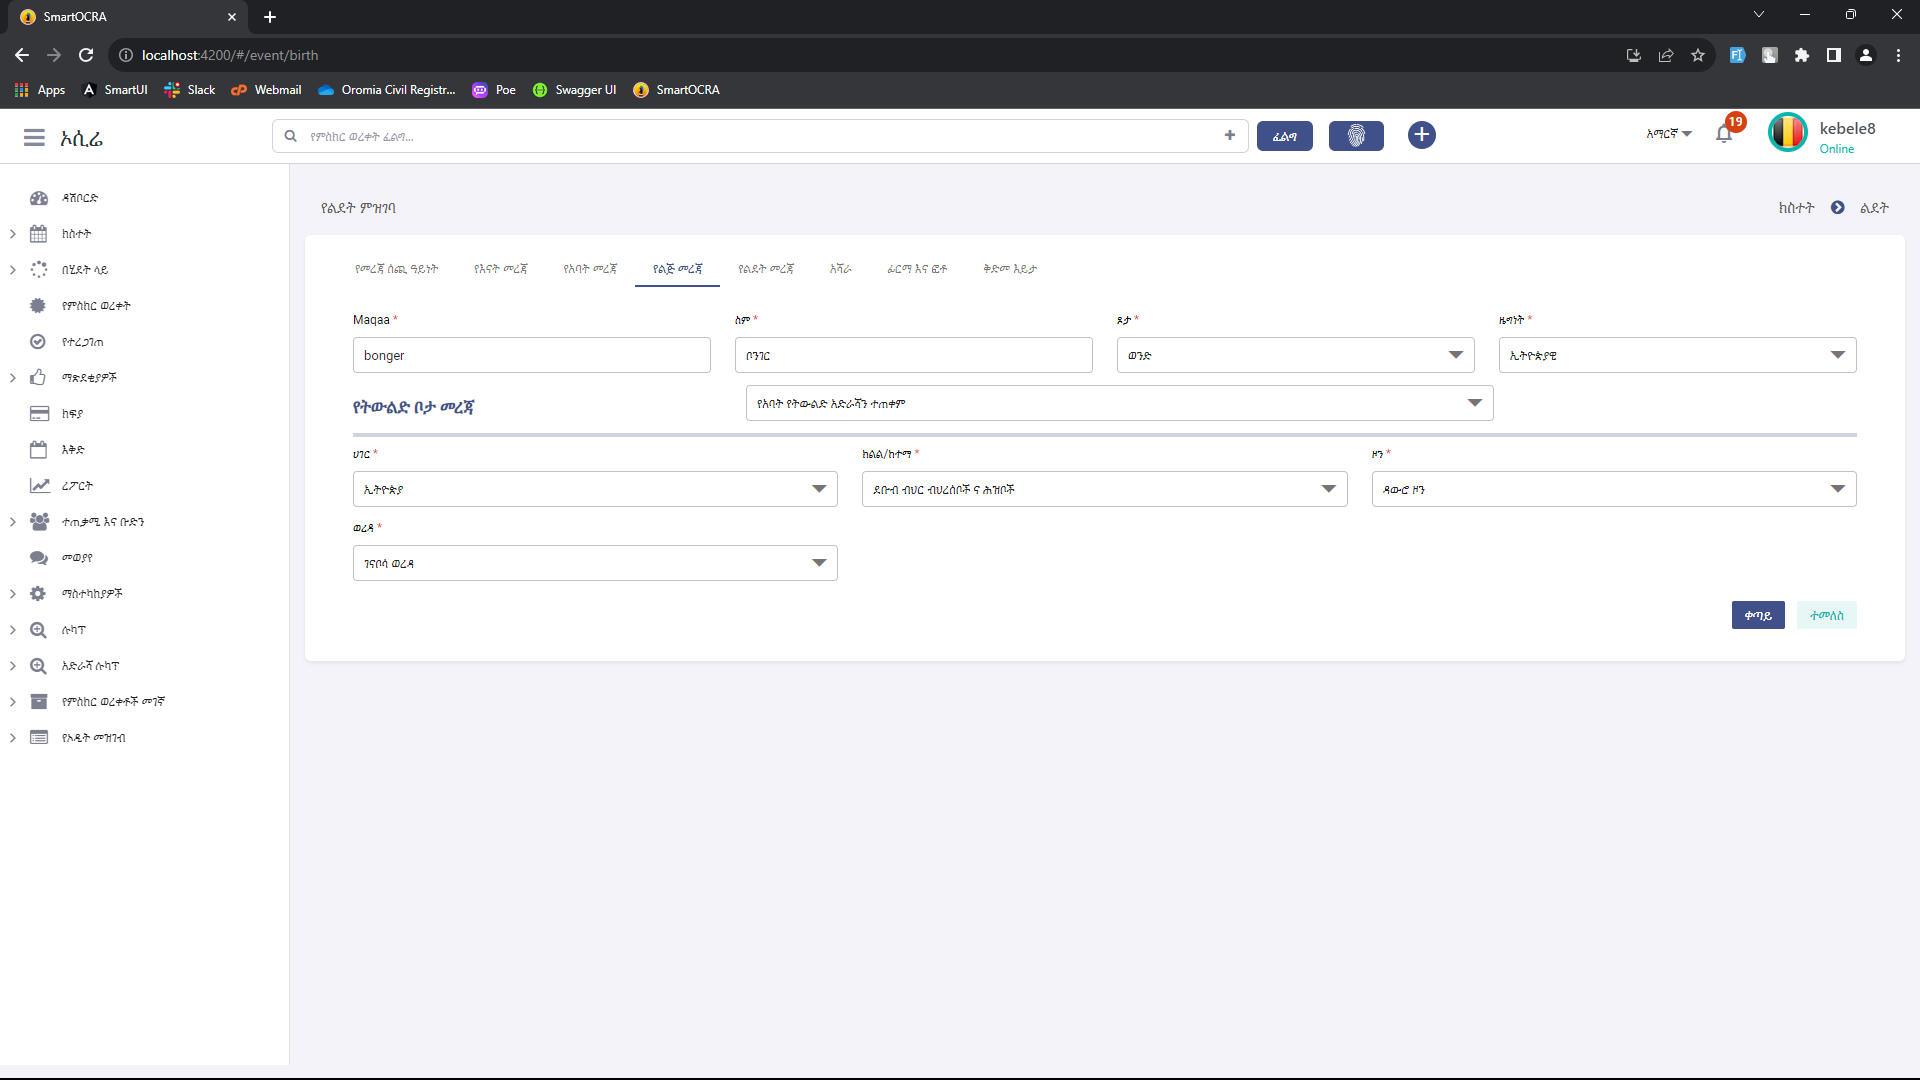Click the ተመለስ back button

tap(1826, 615)
